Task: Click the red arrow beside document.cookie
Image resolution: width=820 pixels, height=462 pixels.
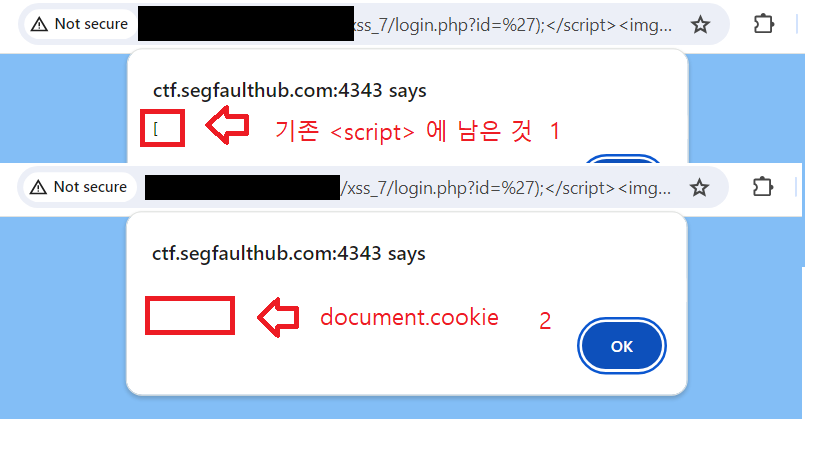Action: point(278,317)
